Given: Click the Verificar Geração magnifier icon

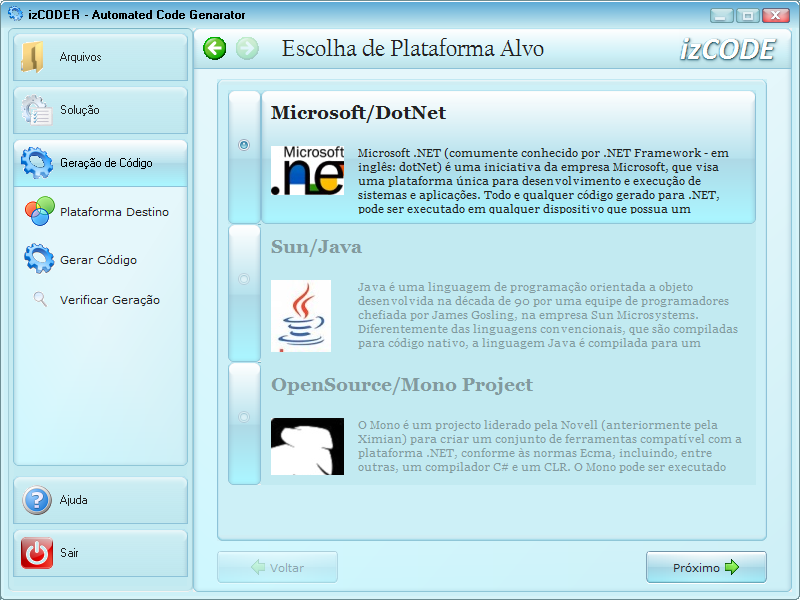Looking at the screenshot, I should [x=40, y=299].
